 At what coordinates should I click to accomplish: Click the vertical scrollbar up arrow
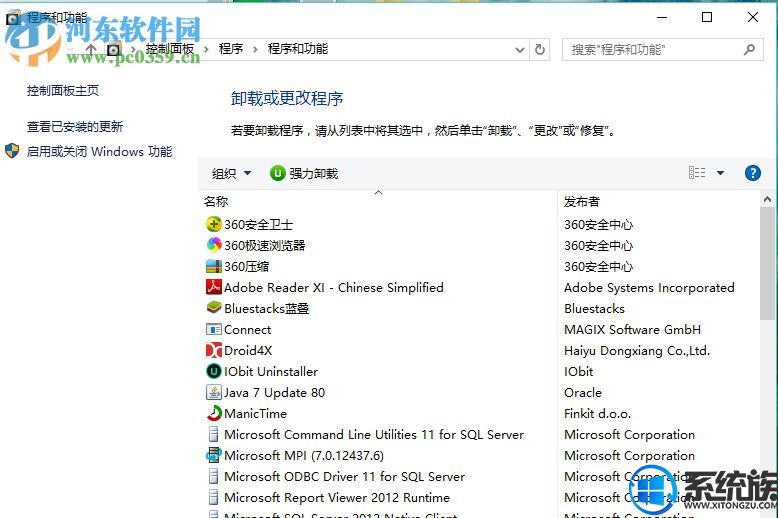(x=767, y=199)
